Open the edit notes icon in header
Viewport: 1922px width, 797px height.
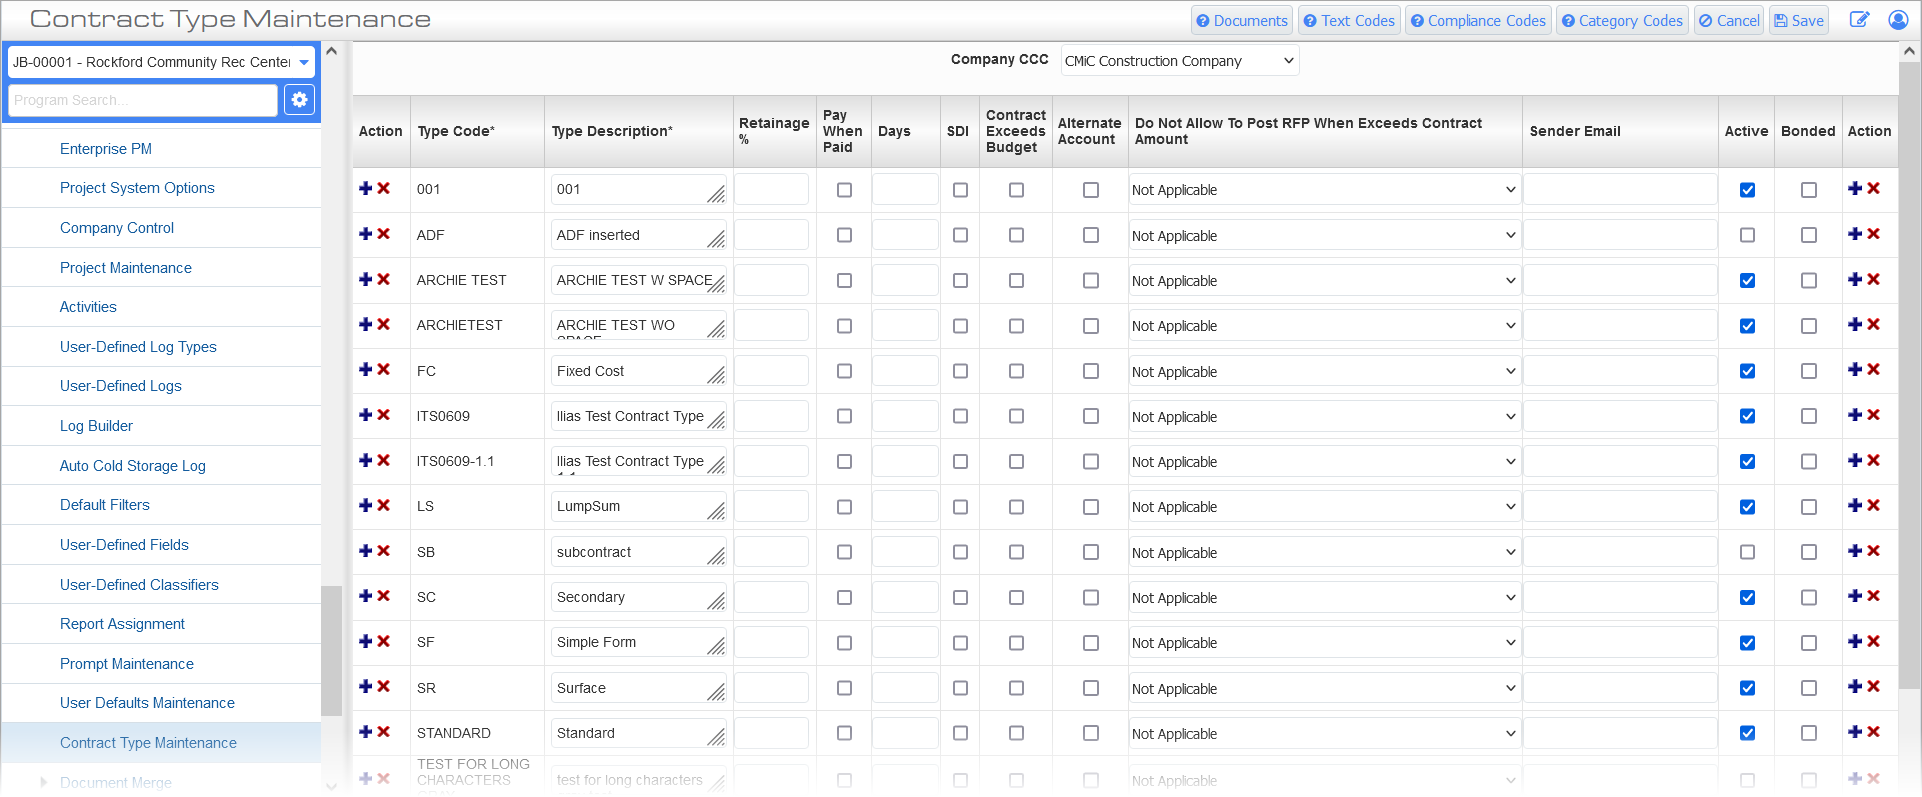1859,20
